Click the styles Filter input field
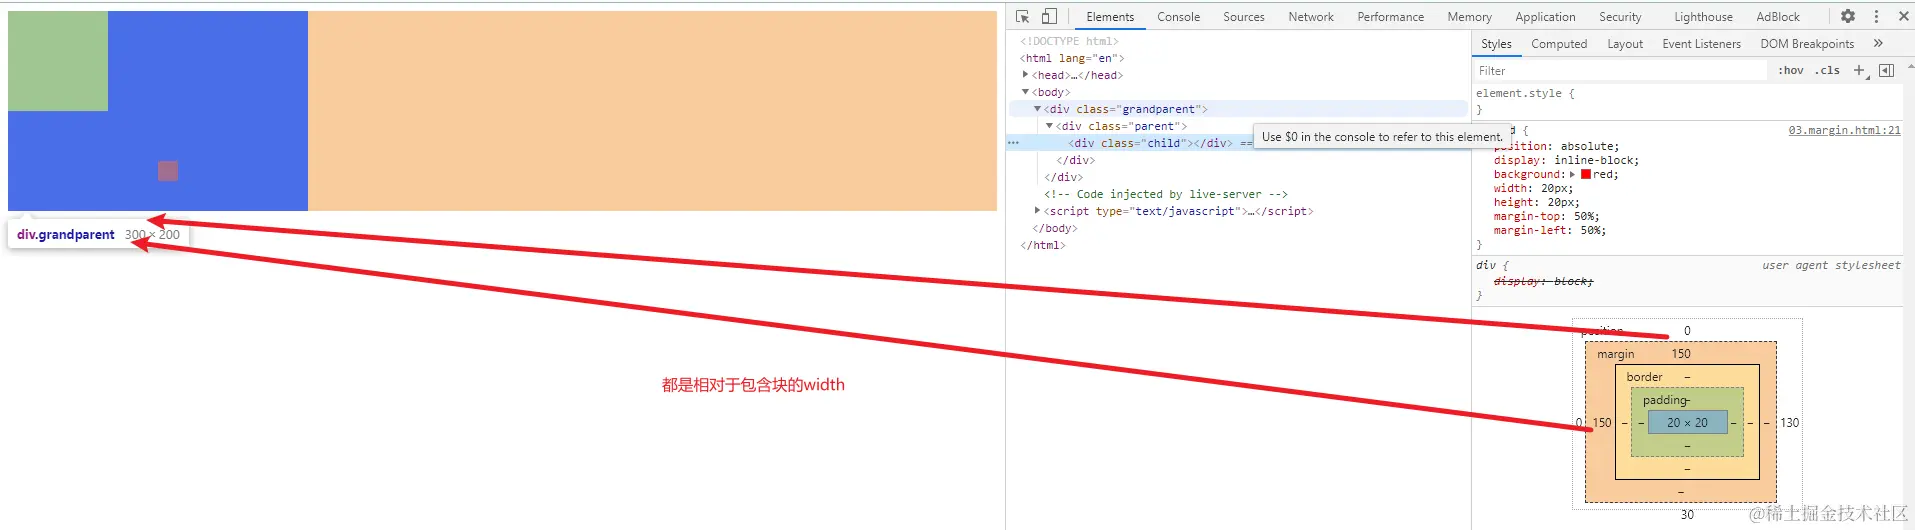 [1620, 71]
